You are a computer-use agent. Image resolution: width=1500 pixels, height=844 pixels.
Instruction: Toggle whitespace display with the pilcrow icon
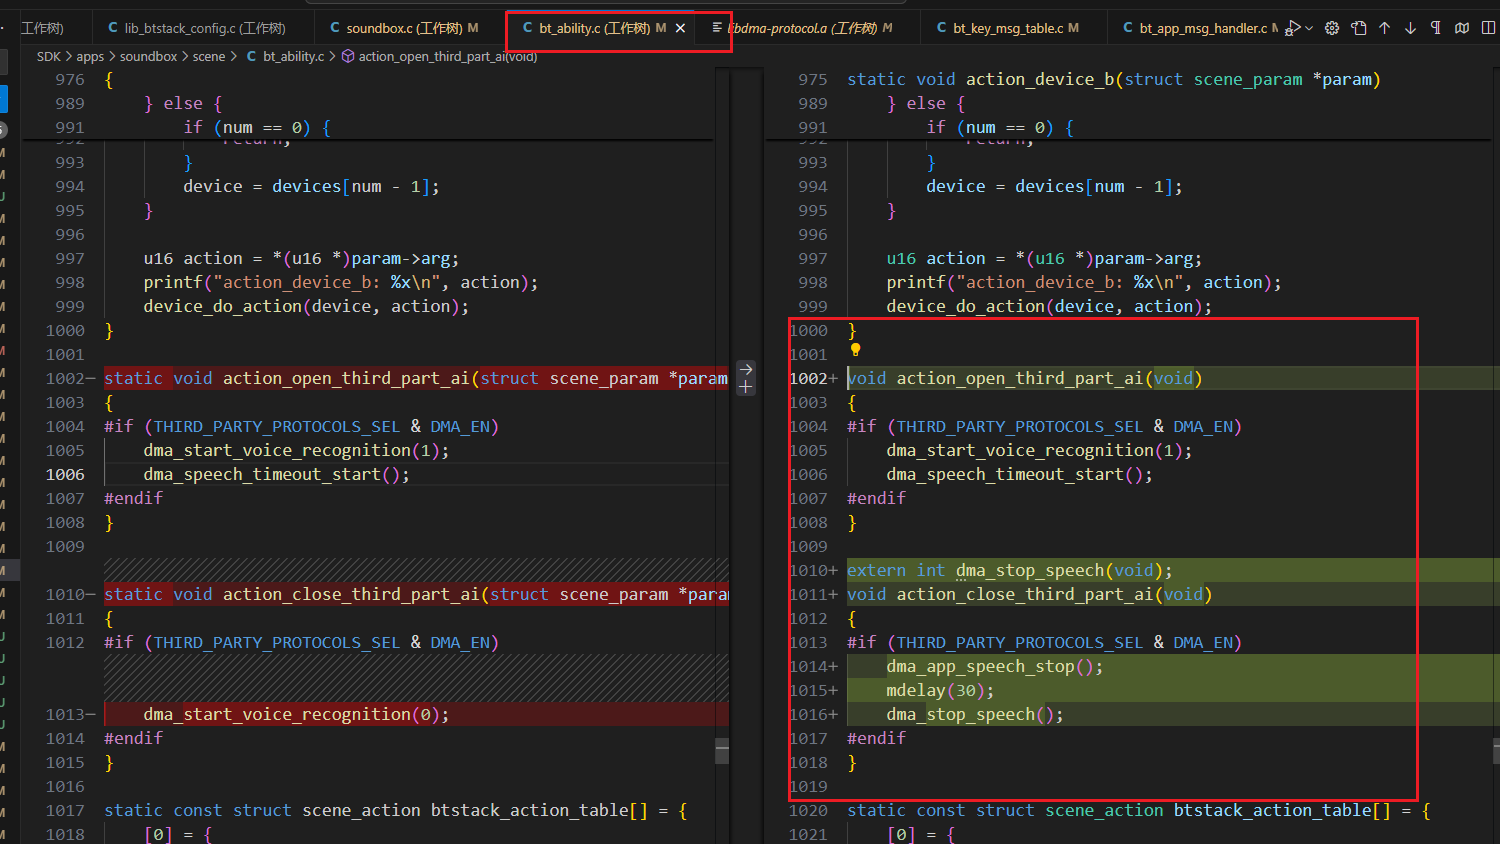coord(1436,28)
